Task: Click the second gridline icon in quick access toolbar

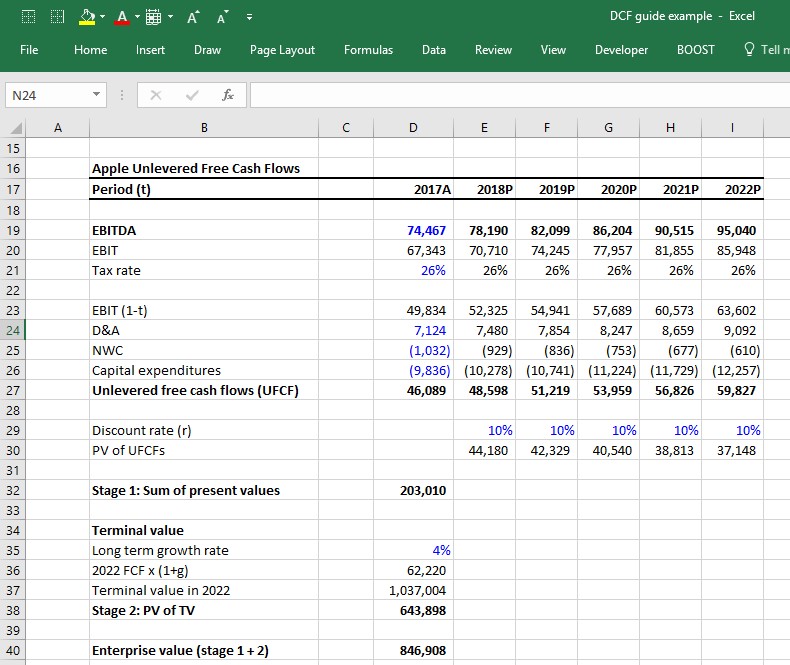Action: (x=57, y=17)
